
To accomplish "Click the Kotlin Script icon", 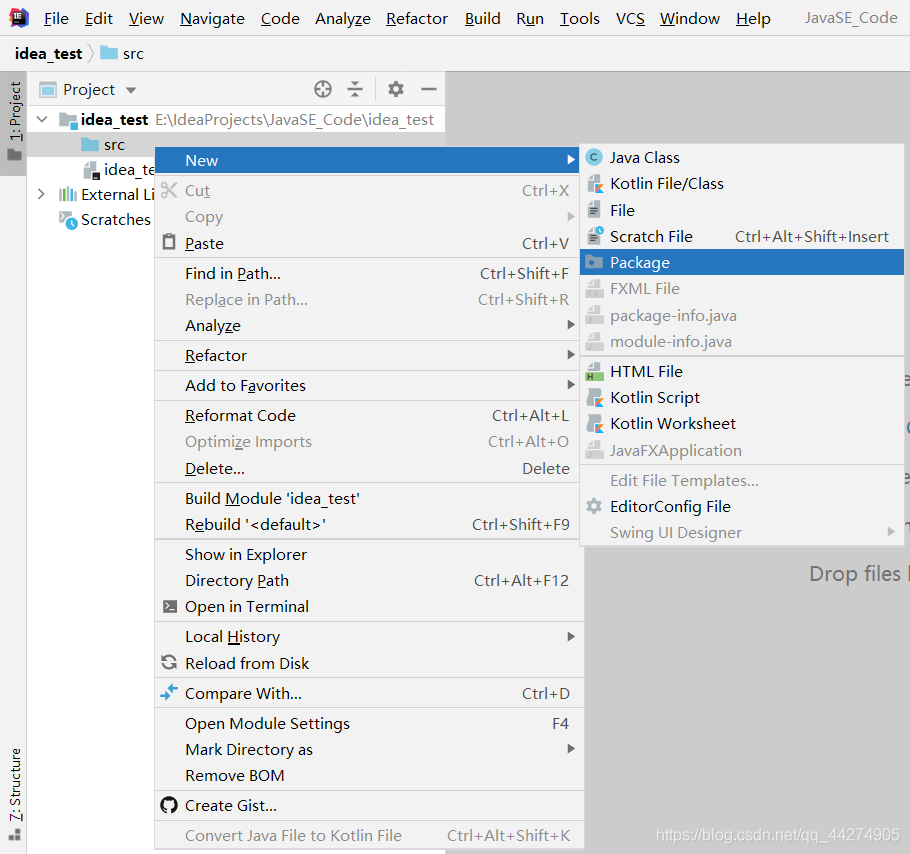I will [595, 397].
